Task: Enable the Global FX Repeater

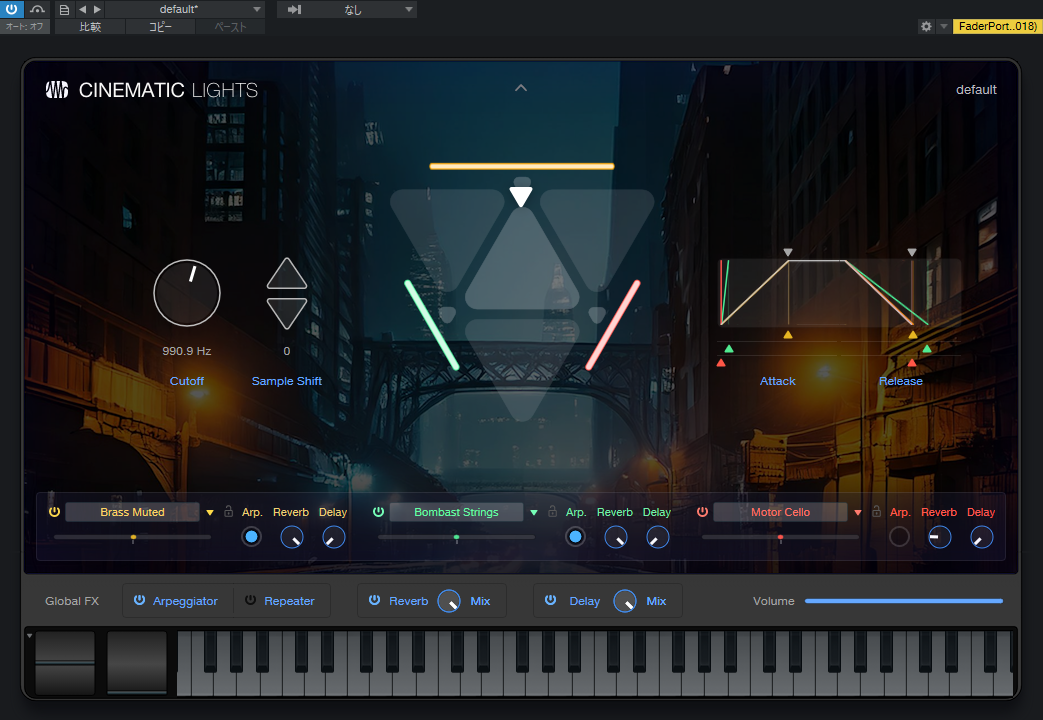Action: (x=250, y=601)
